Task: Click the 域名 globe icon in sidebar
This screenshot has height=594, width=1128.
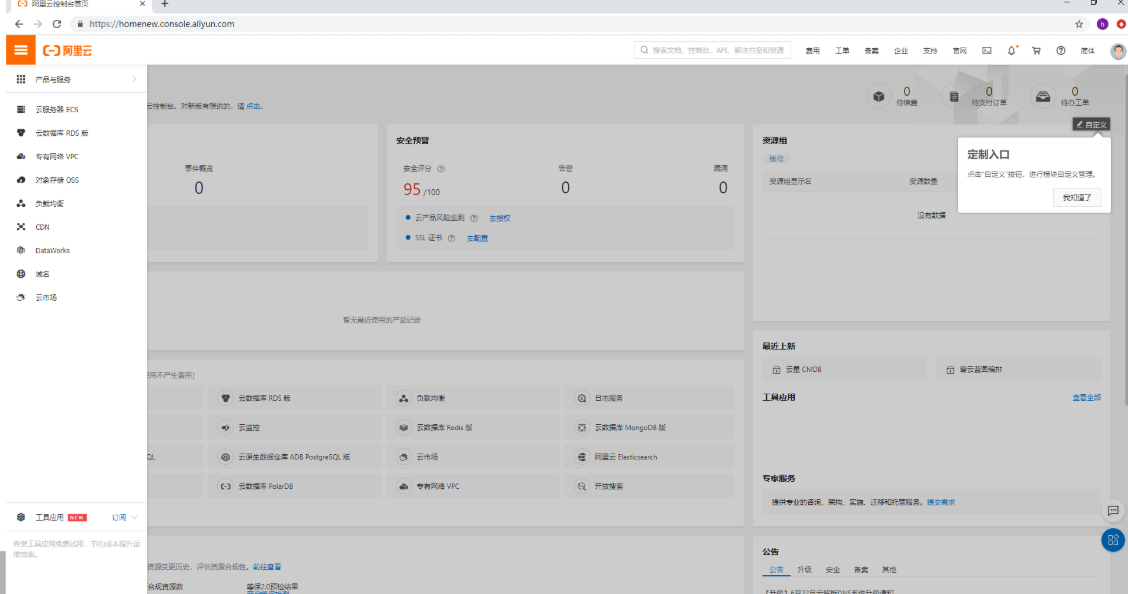Action: click(x=21, y=274)
